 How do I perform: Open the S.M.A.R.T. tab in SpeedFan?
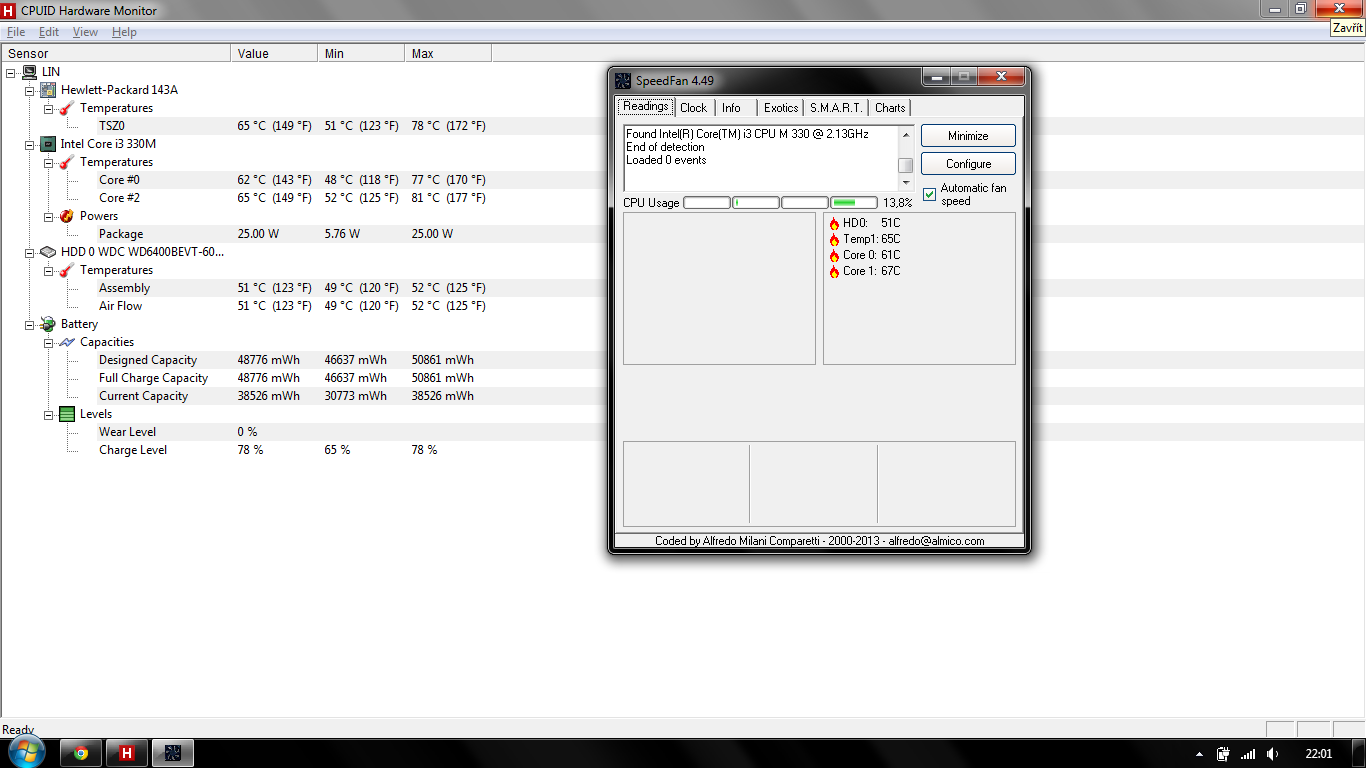point(836,108)
